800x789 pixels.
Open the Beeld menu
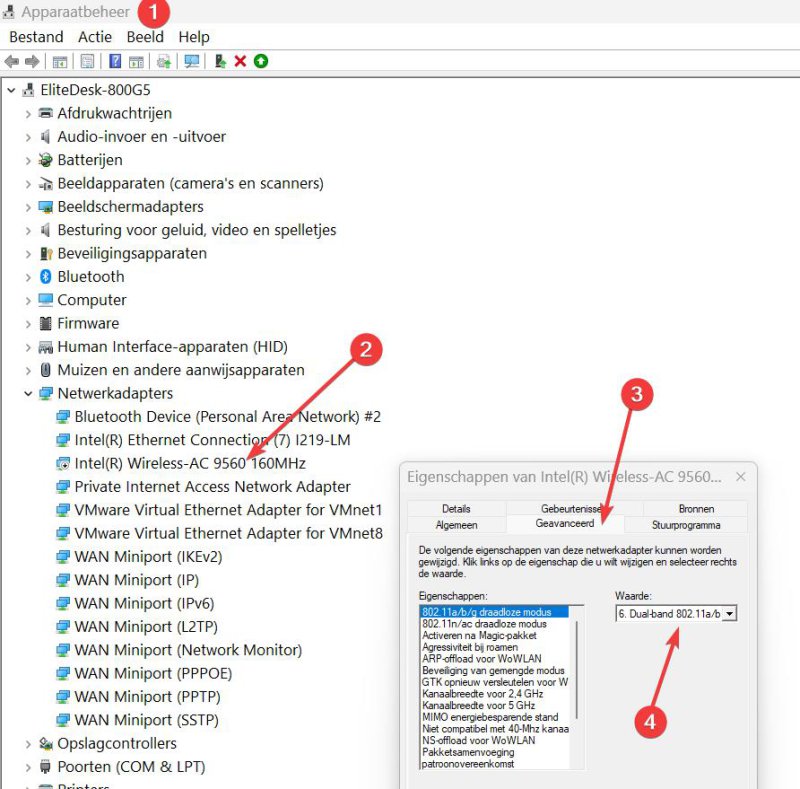coord(145,37)
